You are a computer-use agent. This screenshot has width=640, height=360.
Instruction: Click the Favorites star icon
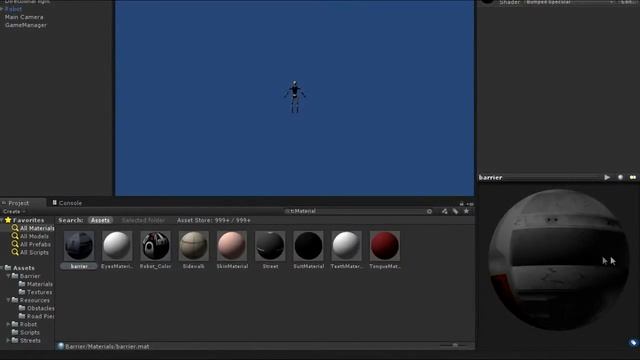tap(8, 220)
